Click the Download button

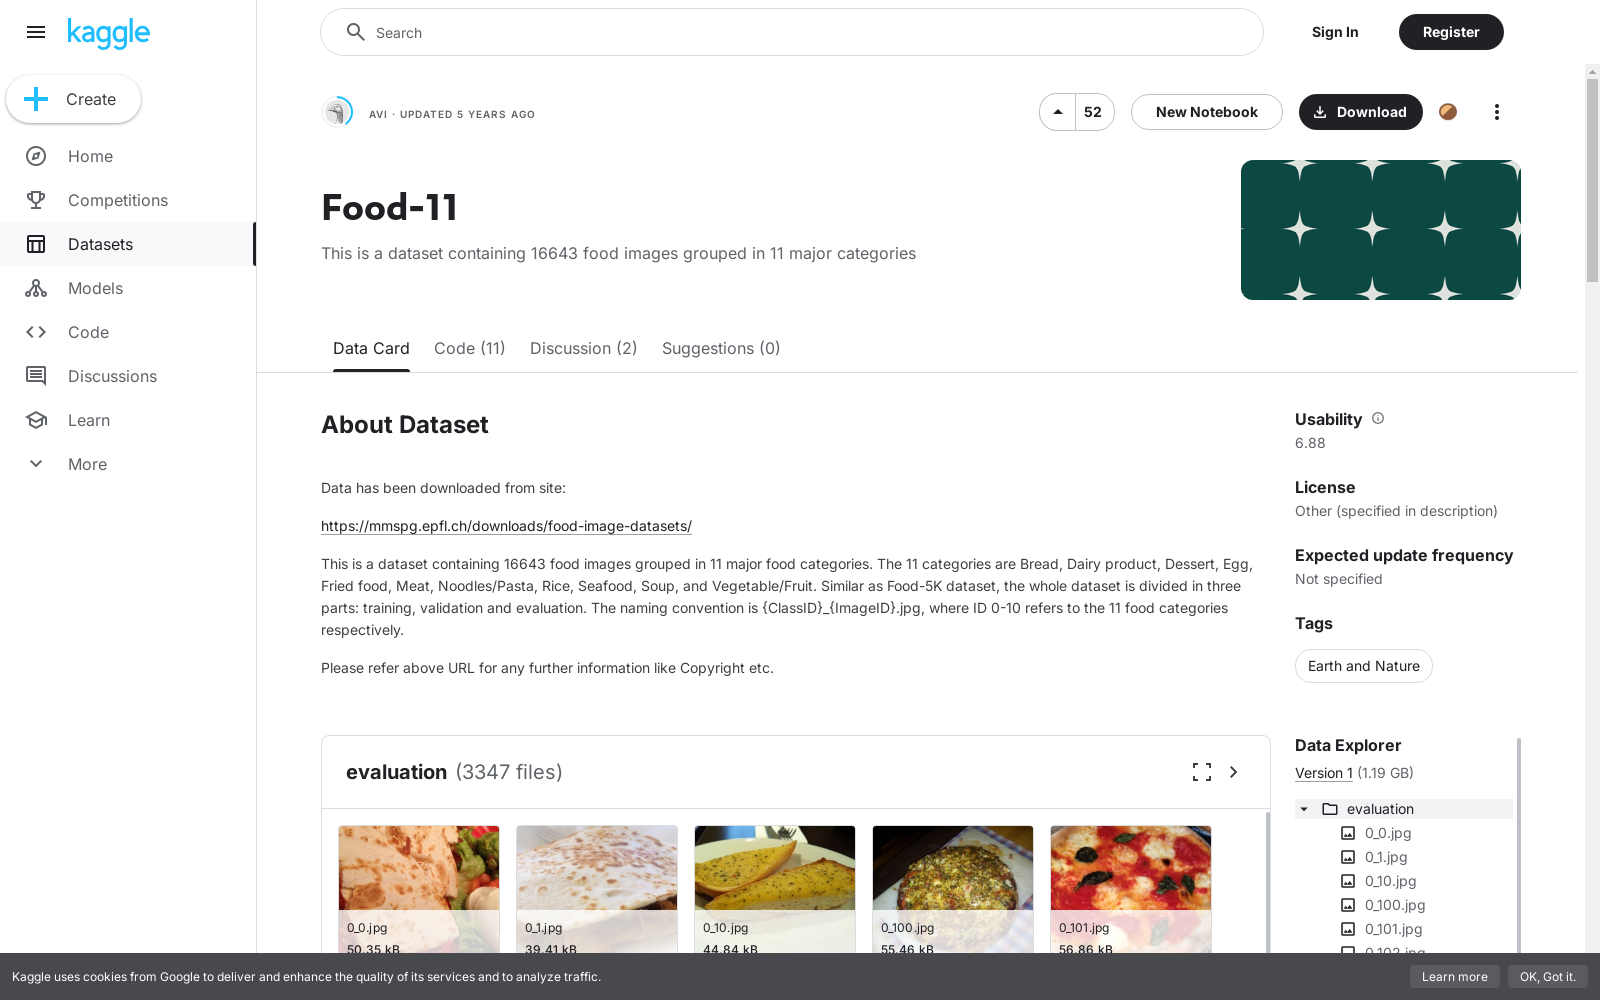[x=1360, y=112]
